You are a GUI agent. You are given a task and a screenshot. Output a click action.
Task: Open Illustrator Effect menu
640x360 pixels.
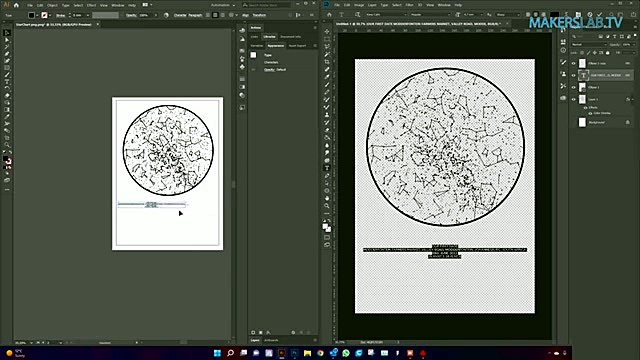(x=91, y=5)
